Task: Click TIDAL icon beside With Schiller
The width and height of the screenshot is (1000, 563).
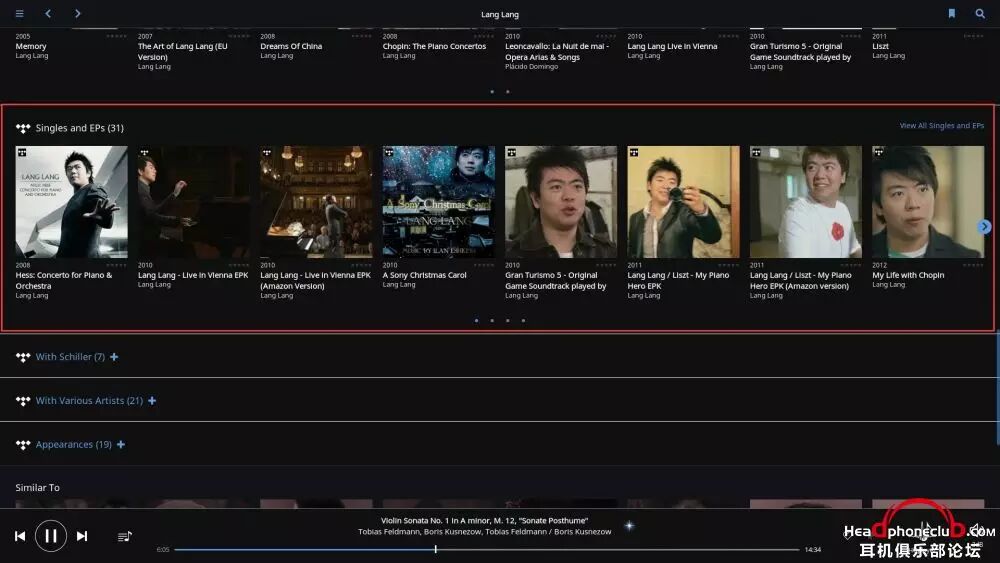Action: click(23, 357)
